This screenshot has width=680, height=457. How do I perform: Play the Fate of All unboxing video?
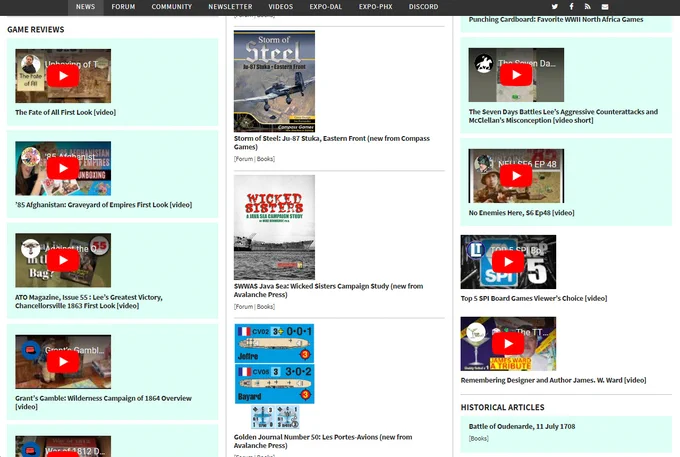tap(63, 76)
